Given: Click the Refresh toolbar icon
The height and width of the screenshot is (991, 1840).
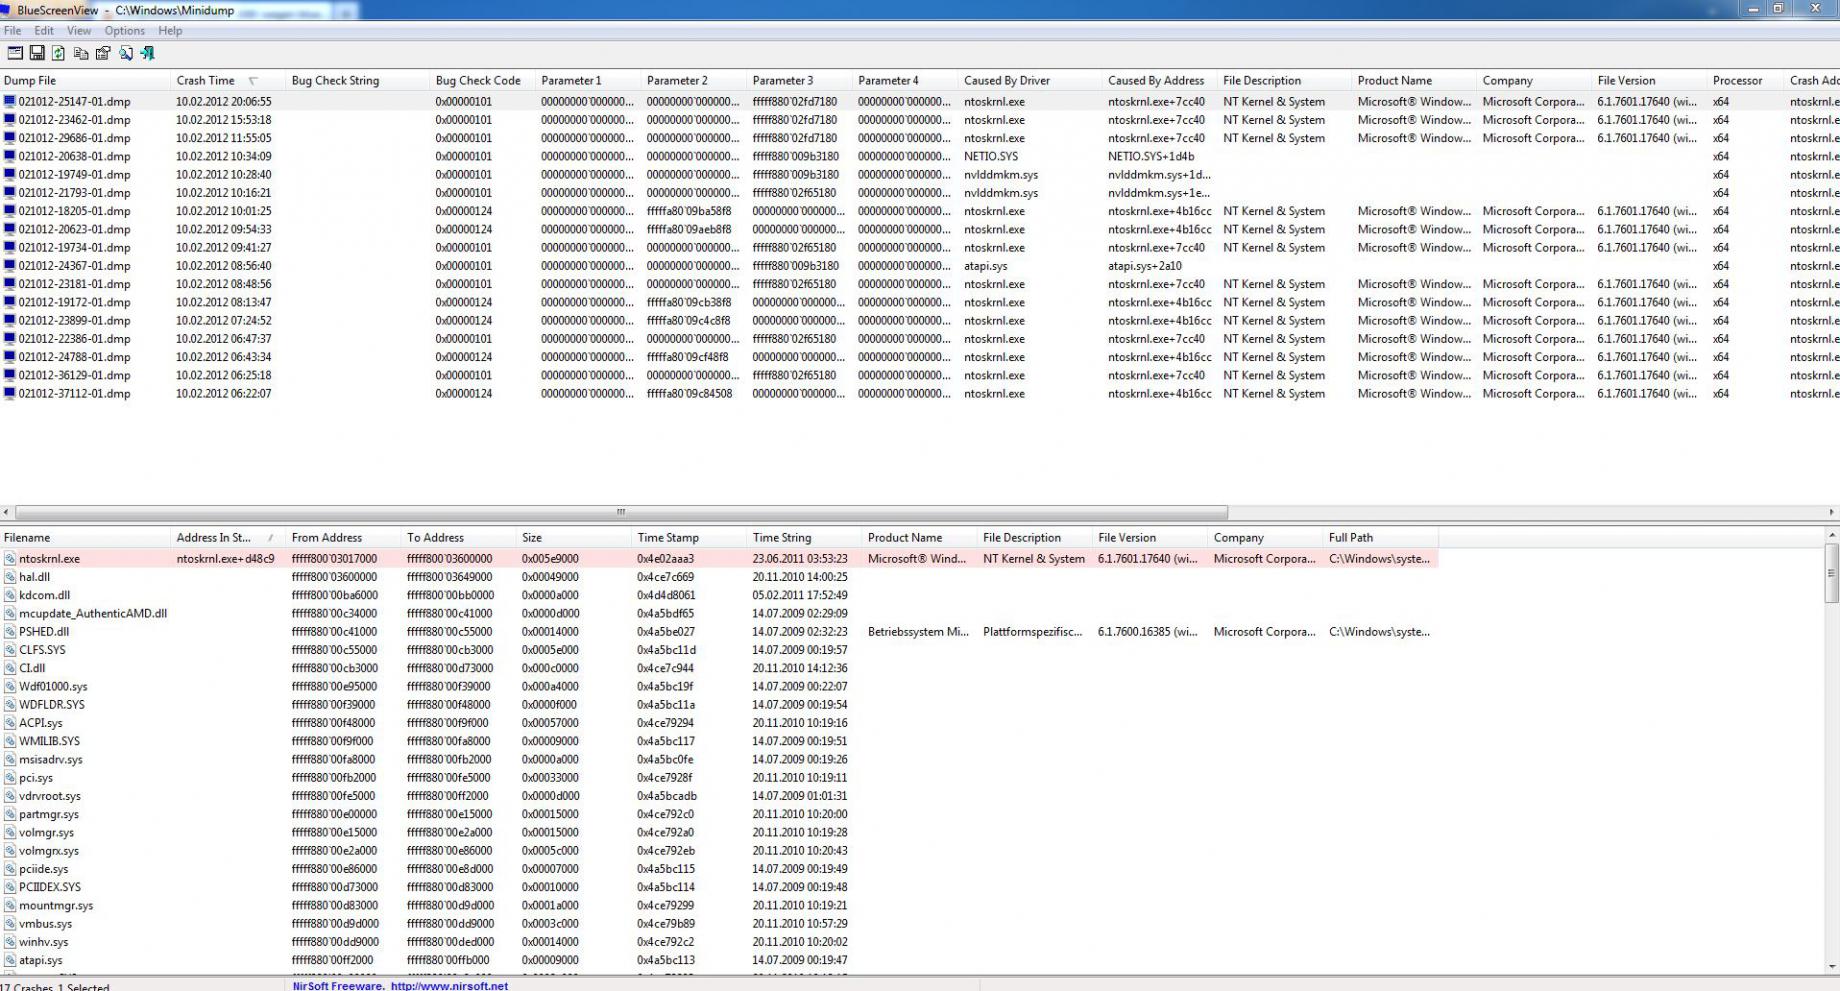Looking at the screenshot, I should [x=58, y=53].
